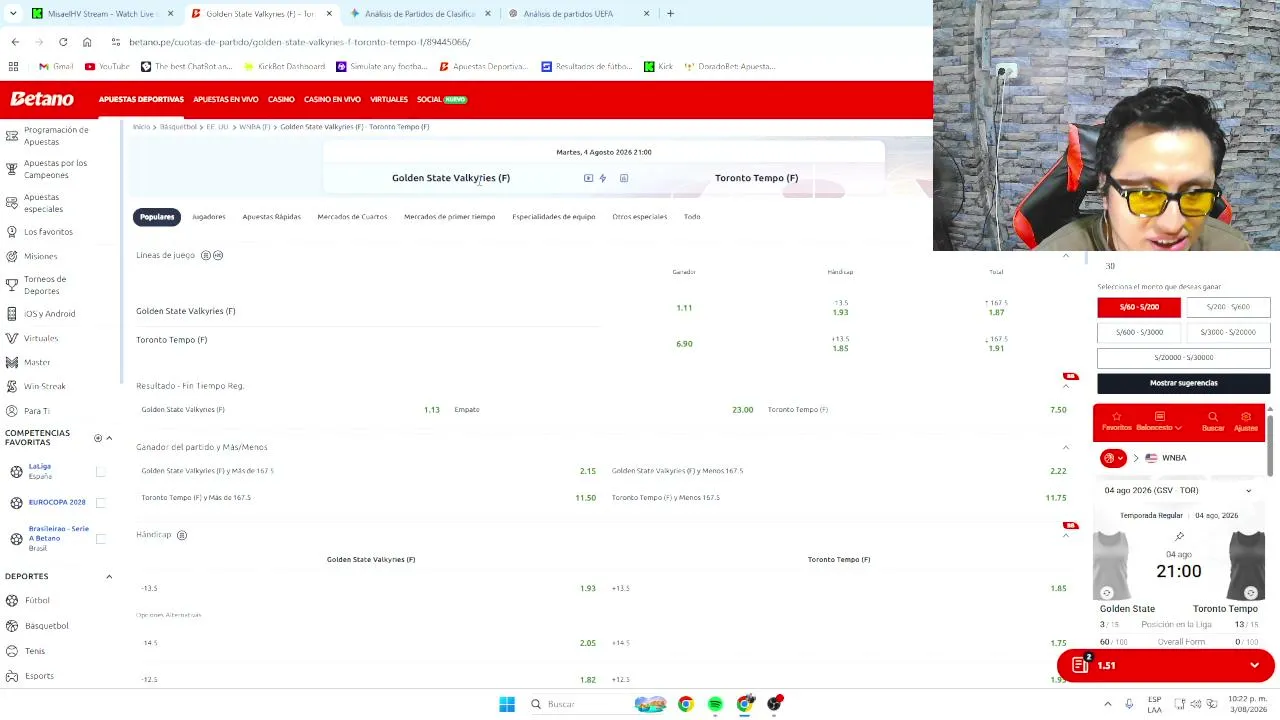The width and height of the screenshot is (1280, 720).
Task: Click the Fútbol sport icon
Action: tap(12, 600)
